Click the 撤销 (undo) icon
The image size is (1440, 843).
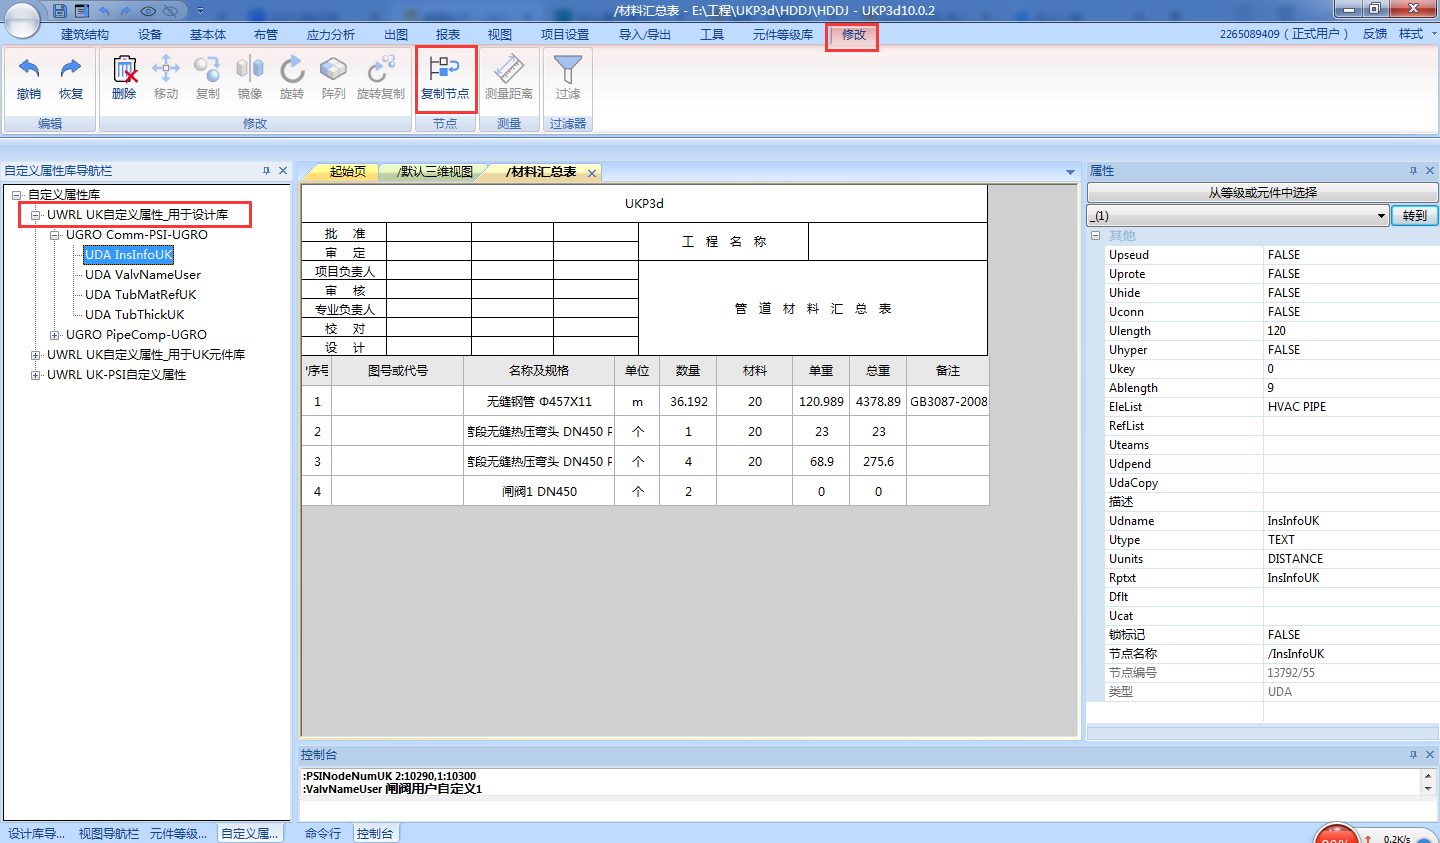pyautogui.click(x=29, y=70)
